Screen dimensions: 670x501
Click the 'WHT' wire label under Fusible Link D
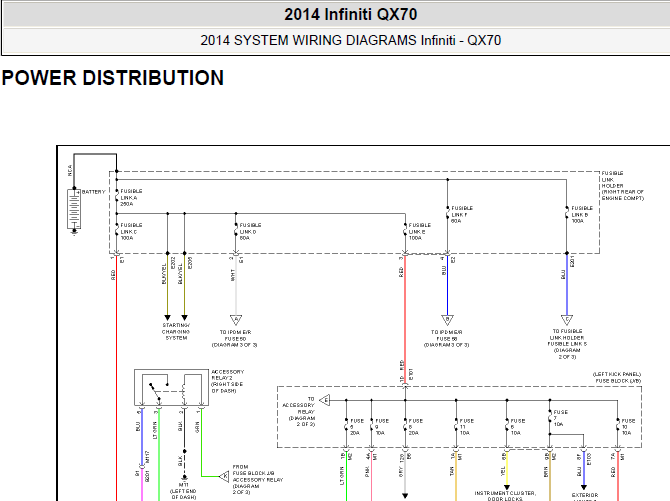tap(232, 275)
